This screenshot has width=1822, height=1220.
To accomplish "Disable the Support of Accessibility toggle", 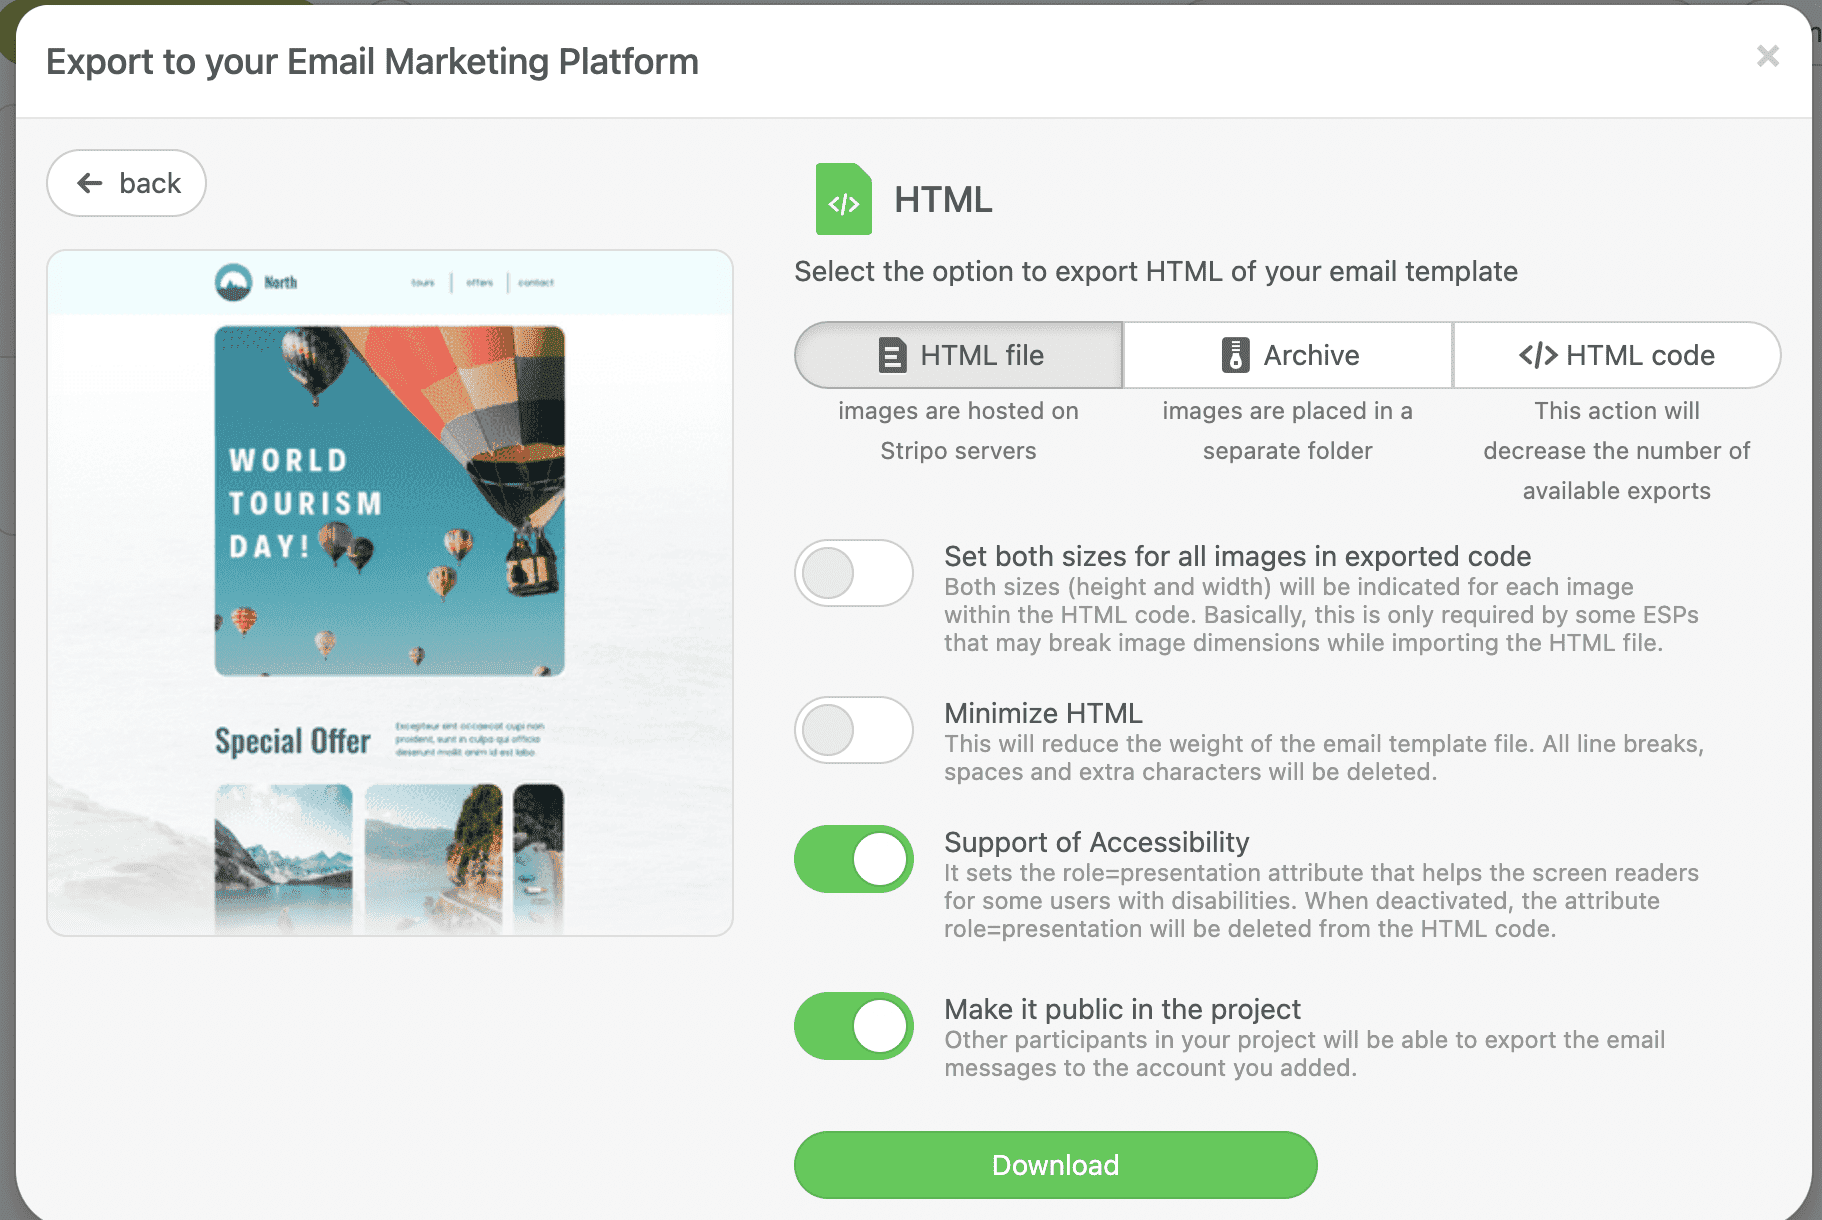I will [x=853, y=859].
